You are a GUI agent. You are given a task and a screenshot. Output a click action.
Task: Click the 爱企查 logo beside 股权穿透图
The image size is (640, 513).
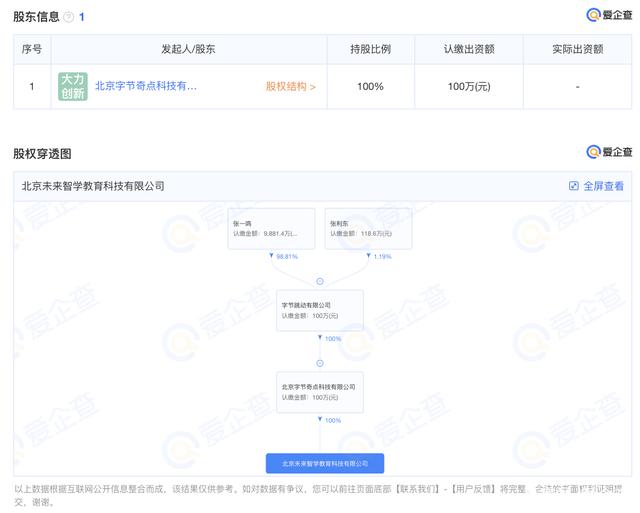coord(609,152)
